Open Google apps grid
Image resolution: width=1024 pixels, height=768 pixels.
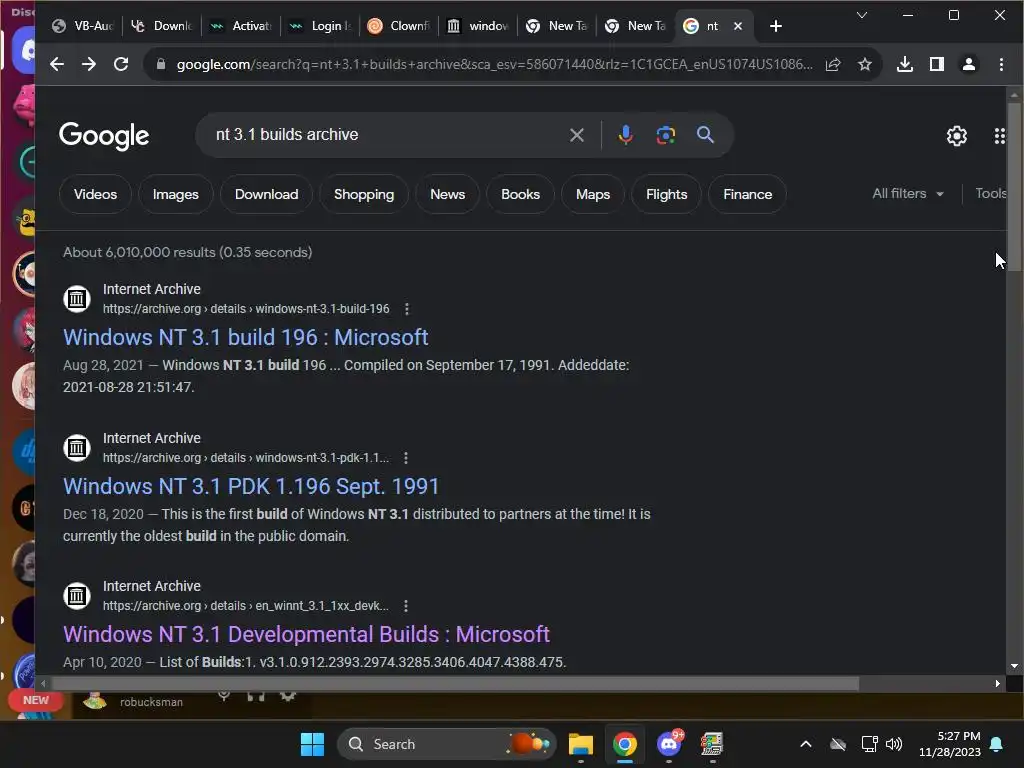click(999, 136)
